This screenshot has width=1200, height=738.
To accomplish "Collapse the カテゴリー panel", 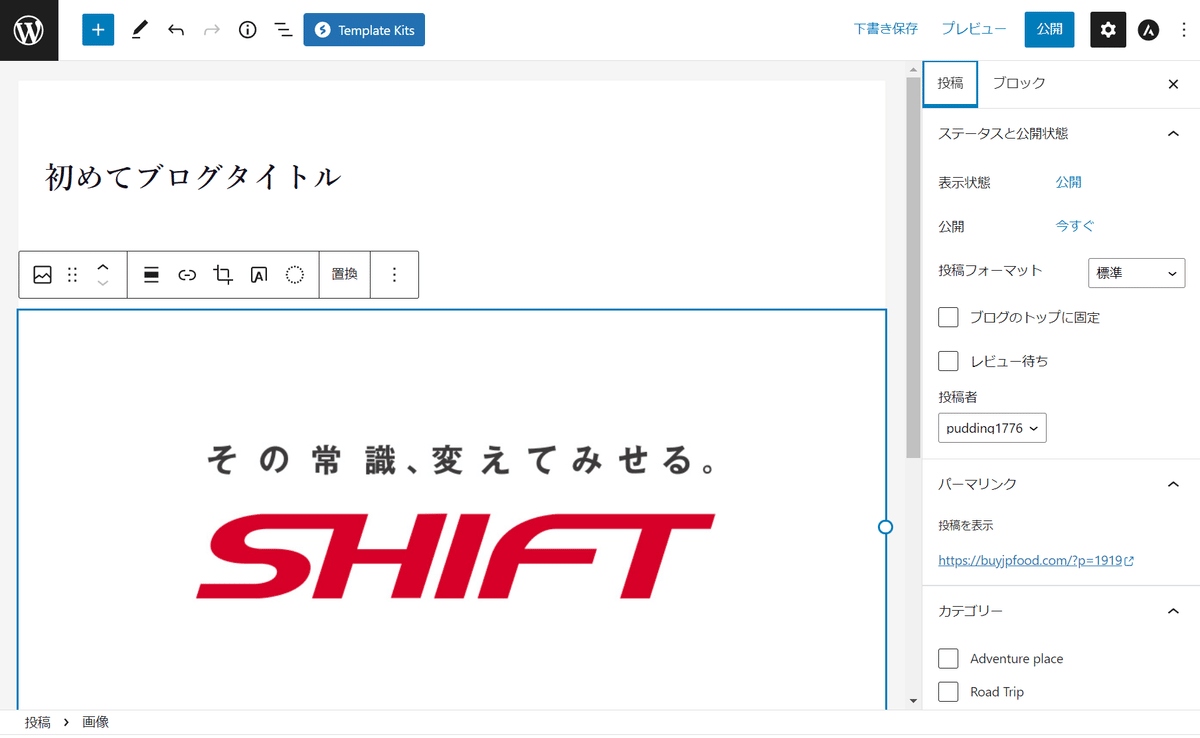I will tap(1174, 611).
